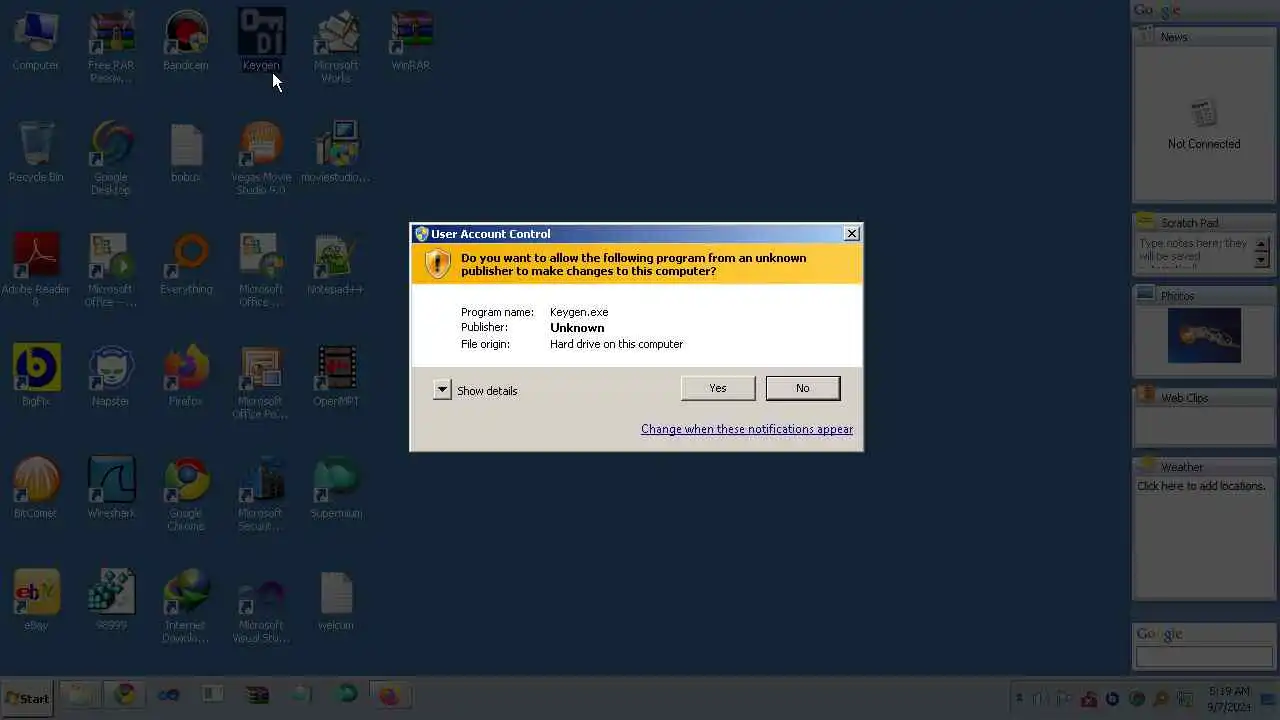This screenshot has height=720, width=1280.
Task: Select the Keygen desktop icon
Action: pyautogui.click(x=261, y=42)
